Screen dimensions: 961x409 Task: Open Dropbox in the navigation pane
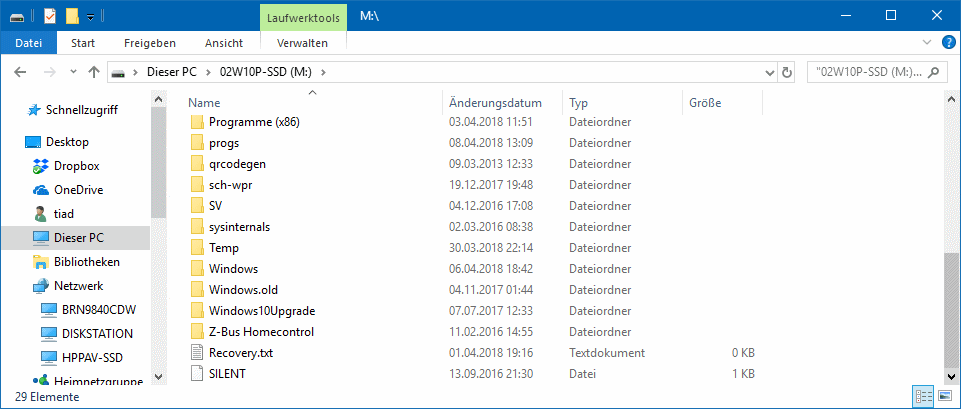(x=76, y=166)
